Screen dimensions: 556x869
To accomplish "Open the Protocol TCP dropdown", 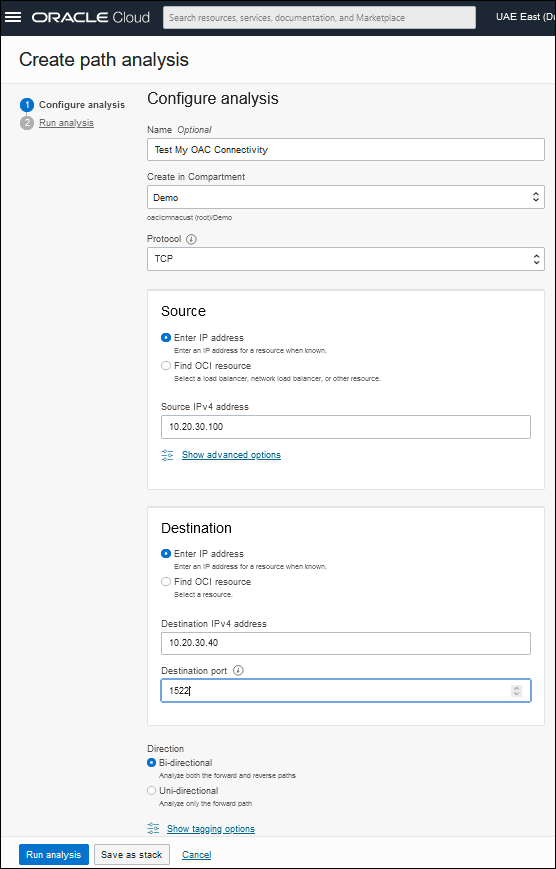I will 345,259.
